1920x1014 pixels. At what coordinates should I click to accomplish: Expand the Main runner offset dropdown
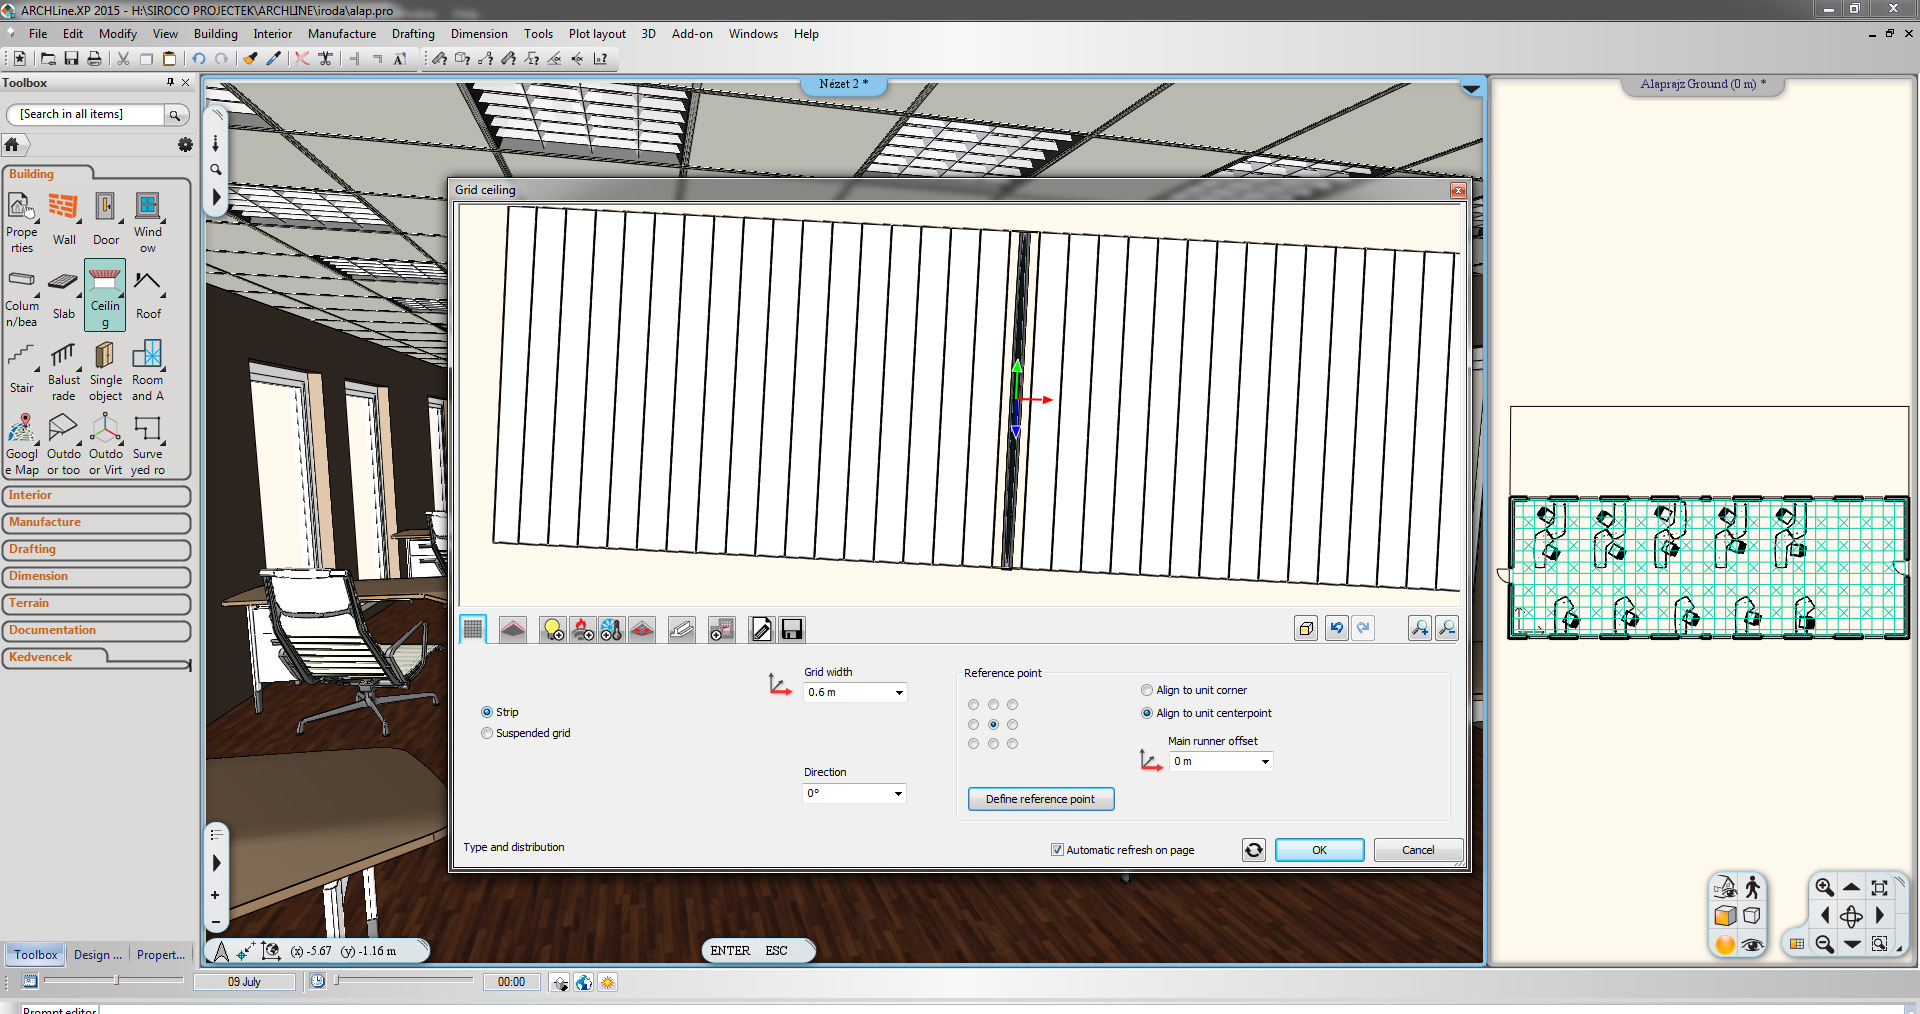pos(1264,761)
